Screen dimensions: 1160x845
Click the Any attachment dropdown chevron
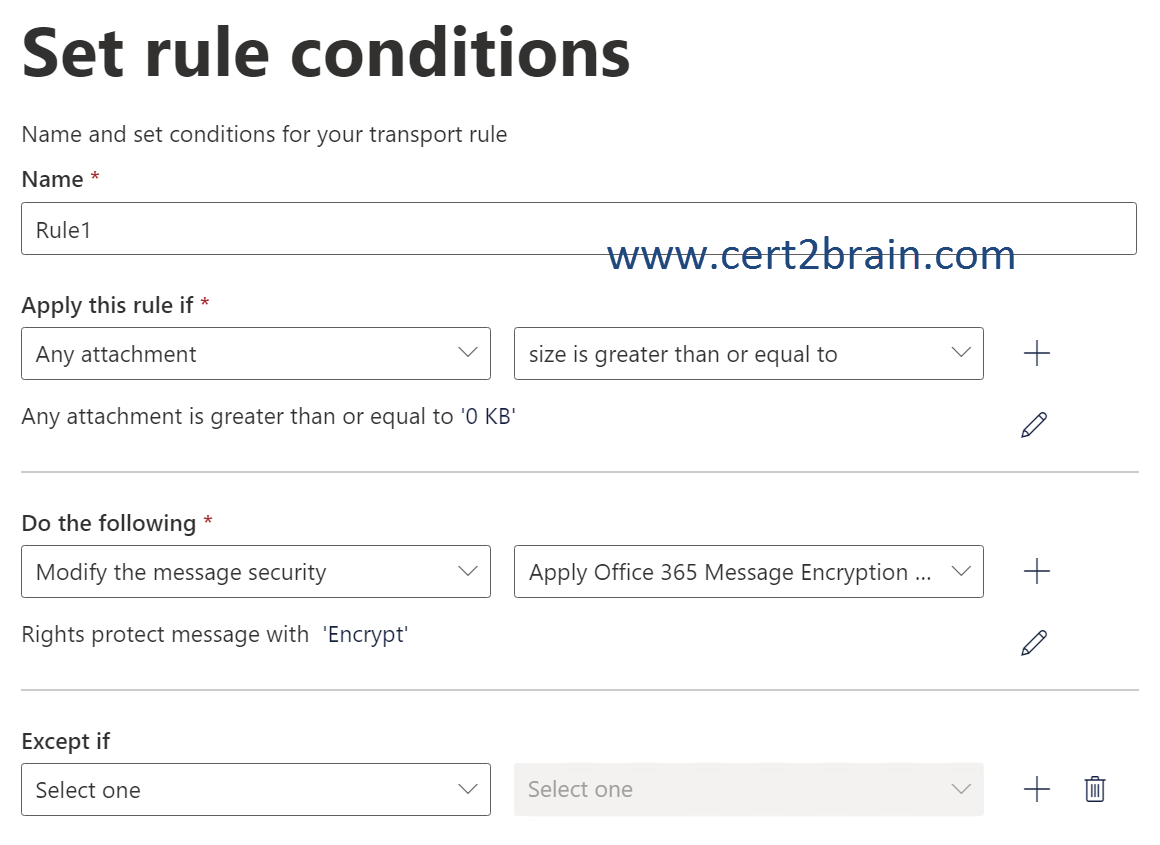click(468, 353)
